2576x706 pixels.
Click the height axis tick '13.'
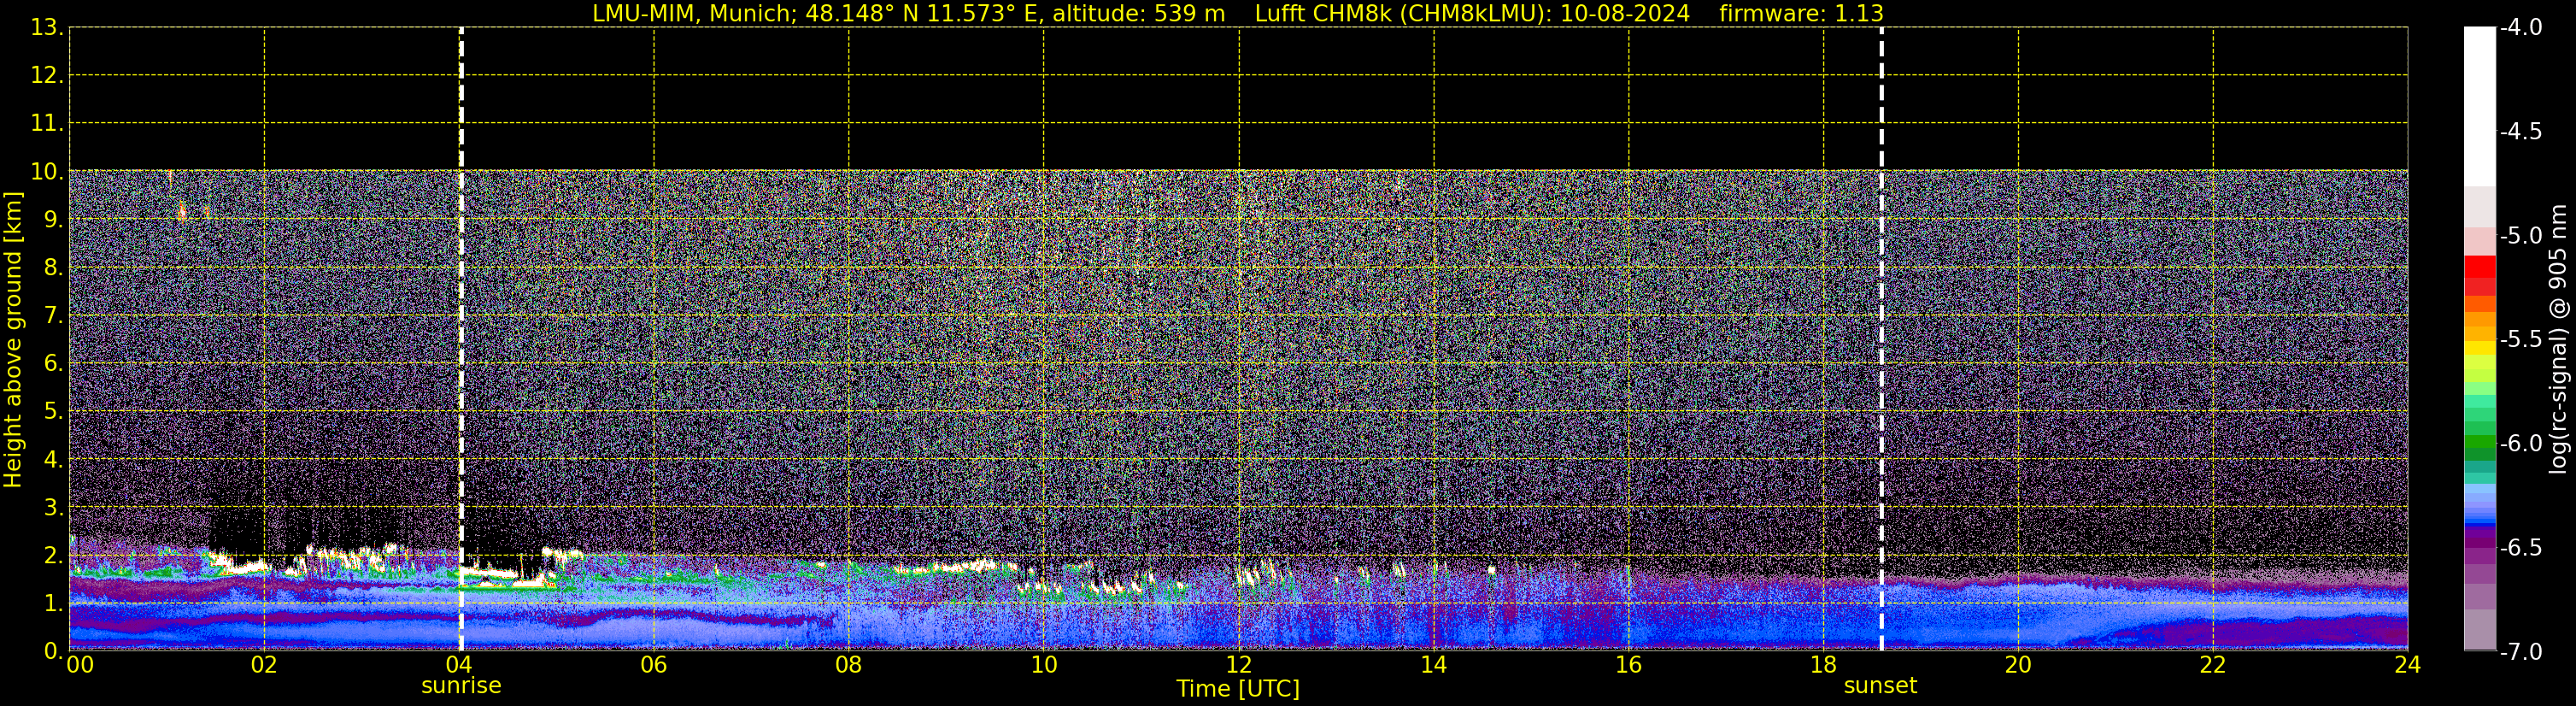[x=47, y=28]
